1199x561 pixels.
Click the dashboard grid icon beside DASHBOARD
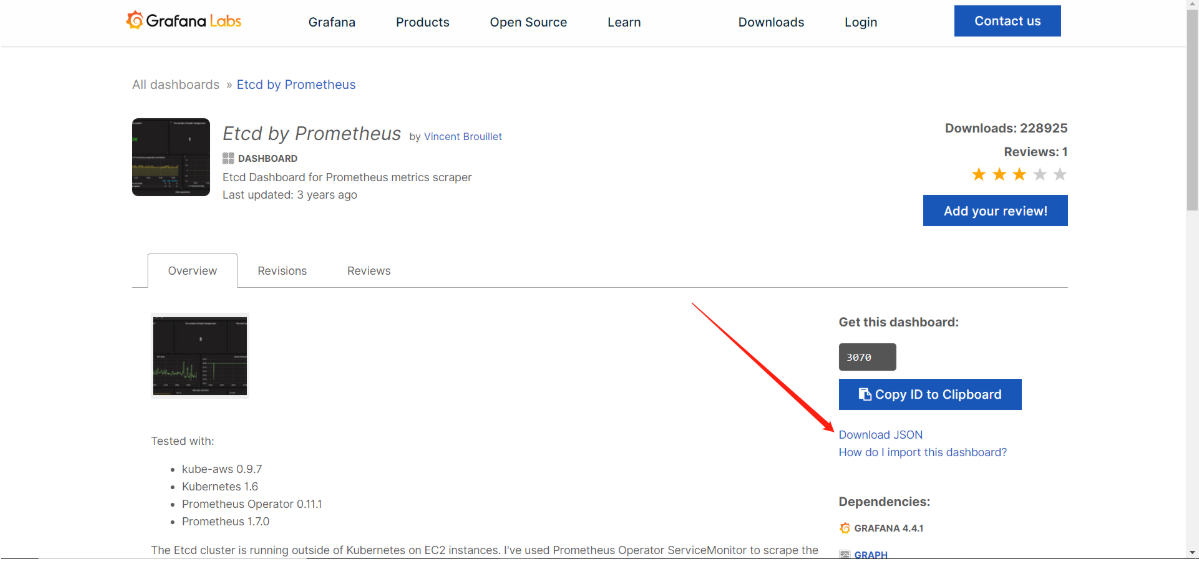point(228,158)
